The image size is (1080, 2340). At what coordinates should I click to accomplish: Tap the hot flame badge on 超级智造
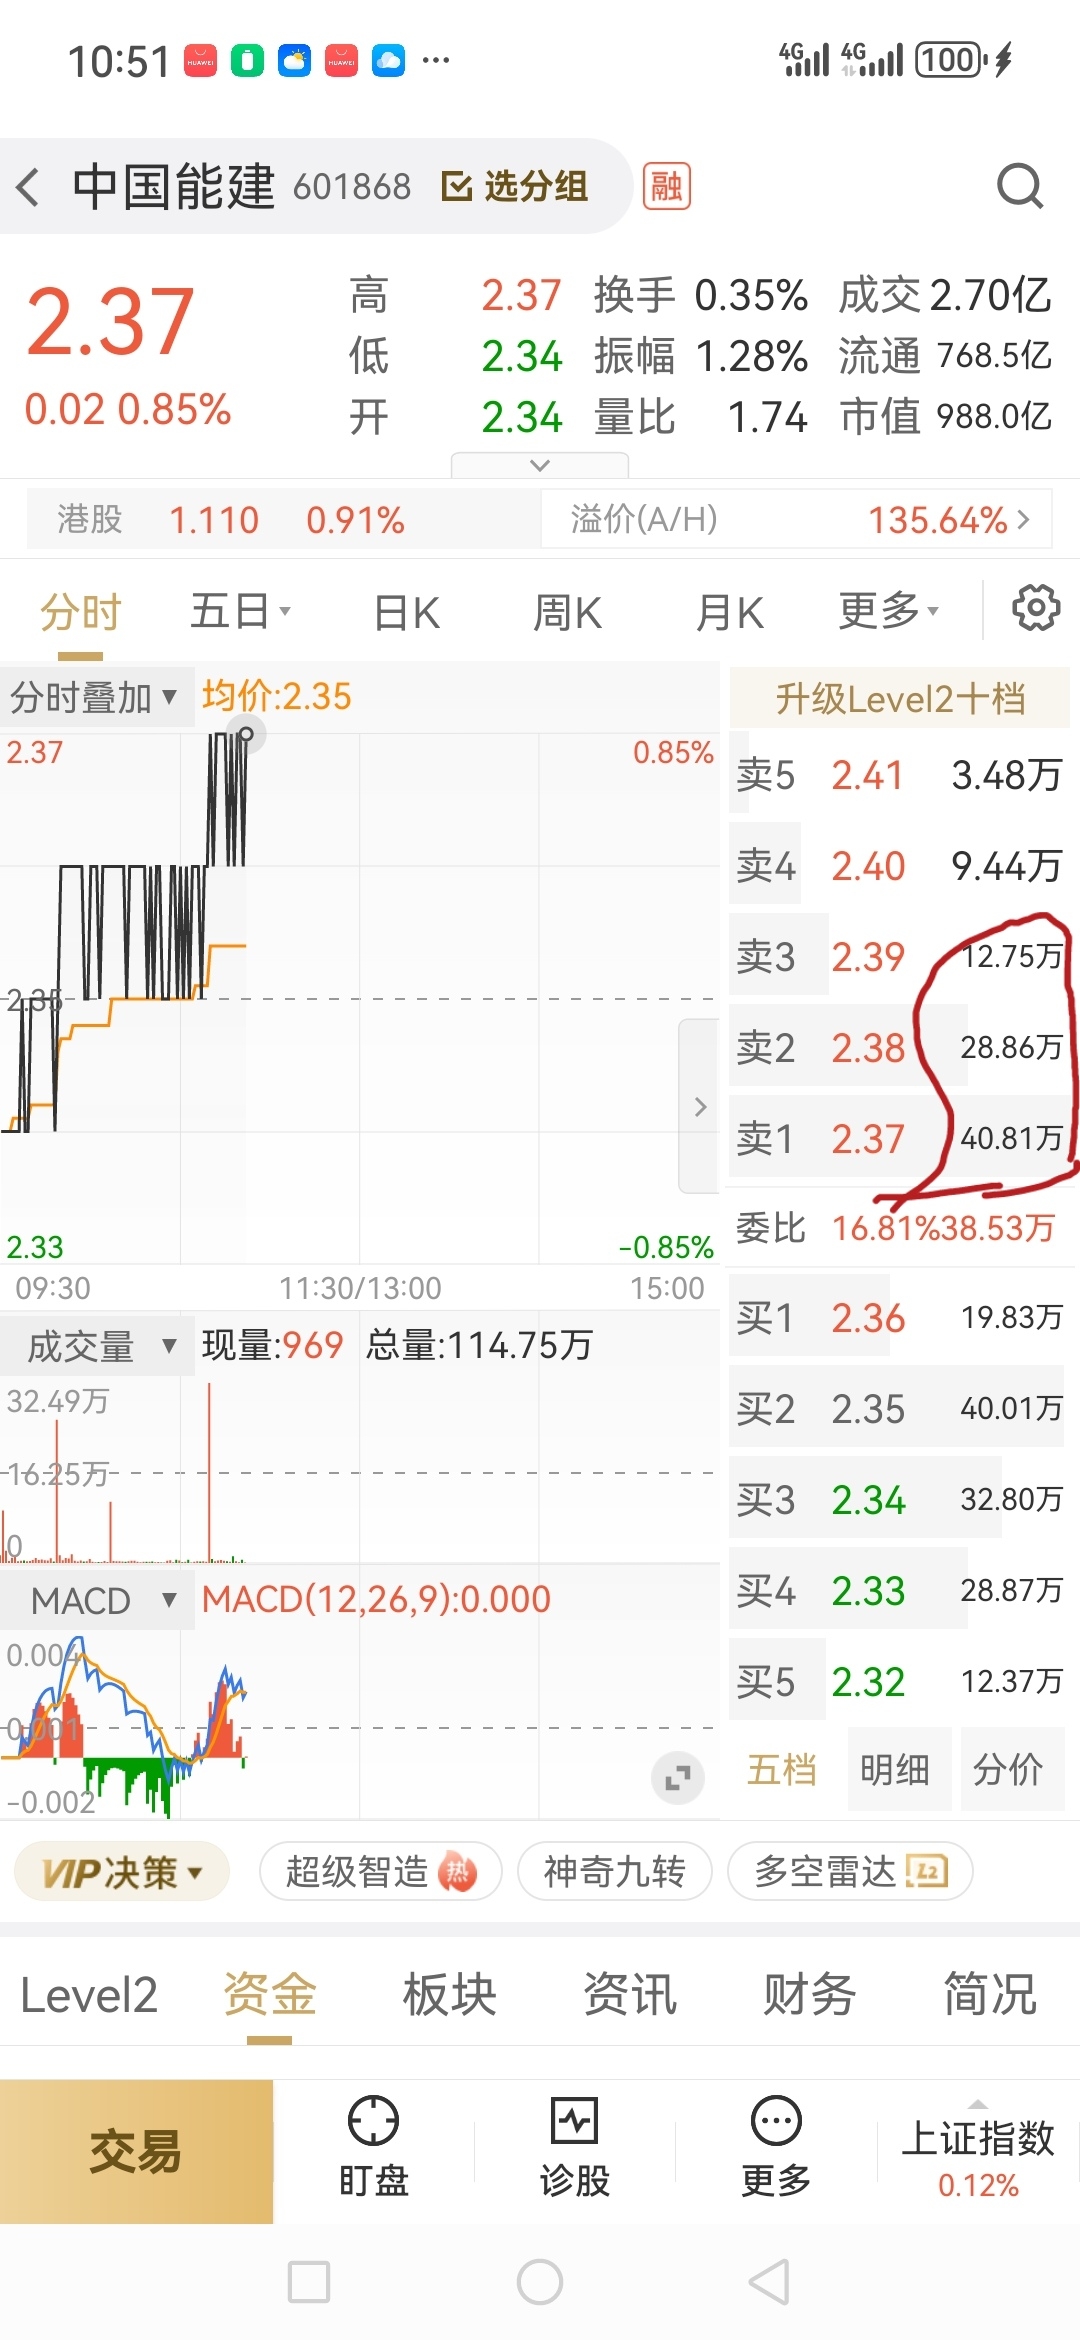coord(457,1872)
